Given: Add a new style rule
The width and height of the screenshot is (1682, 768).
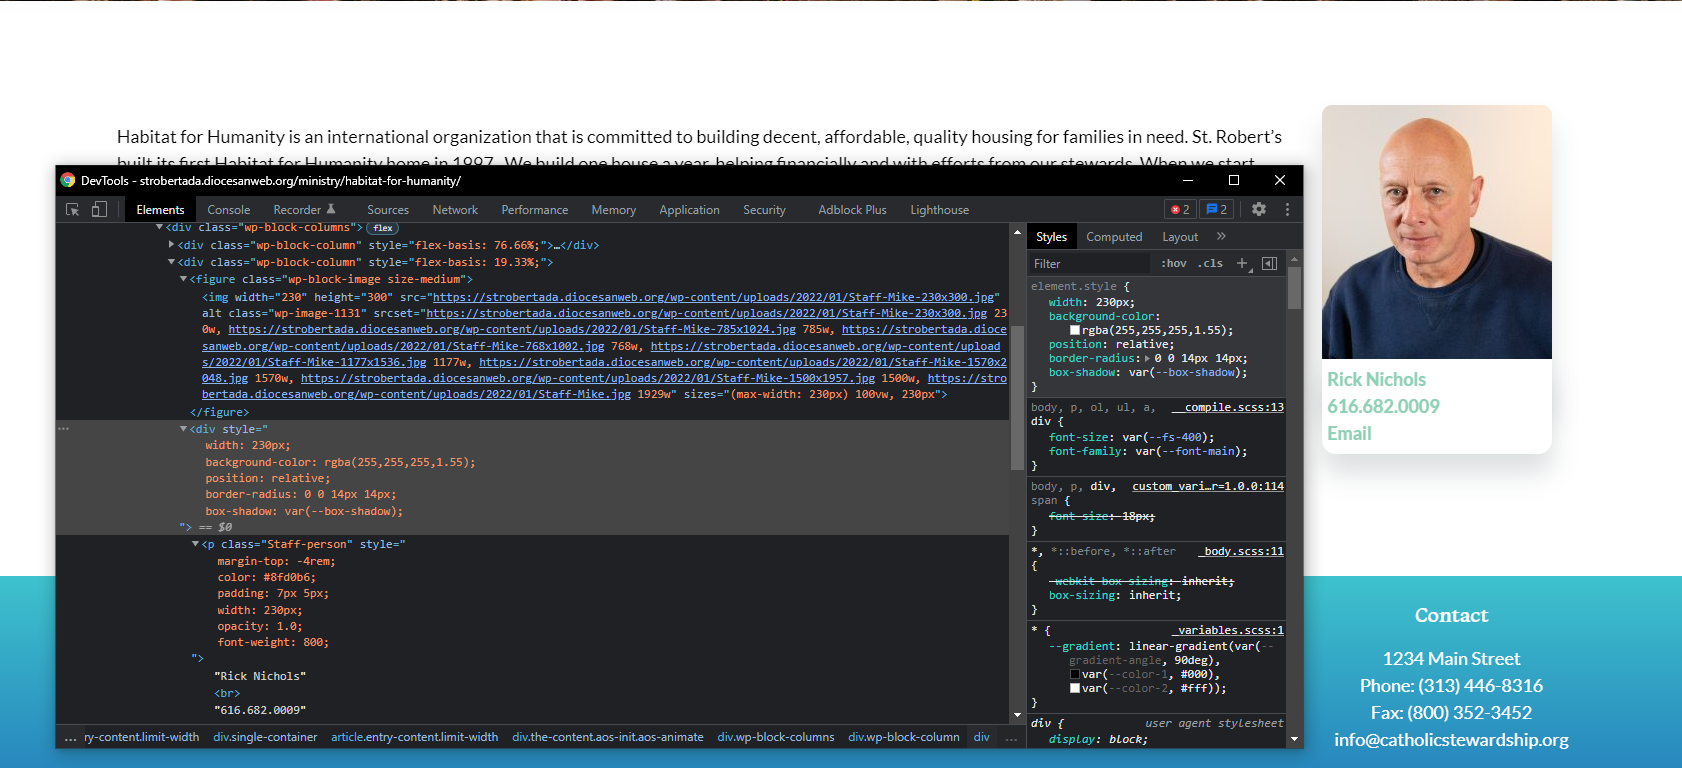Looking at the screenshot, I should click(1242, 263).
